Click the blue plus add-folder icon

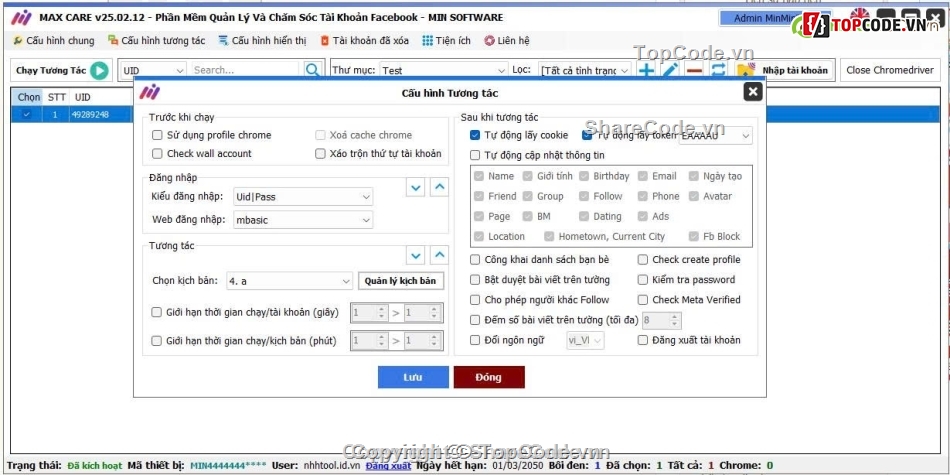tap(646, 70)
